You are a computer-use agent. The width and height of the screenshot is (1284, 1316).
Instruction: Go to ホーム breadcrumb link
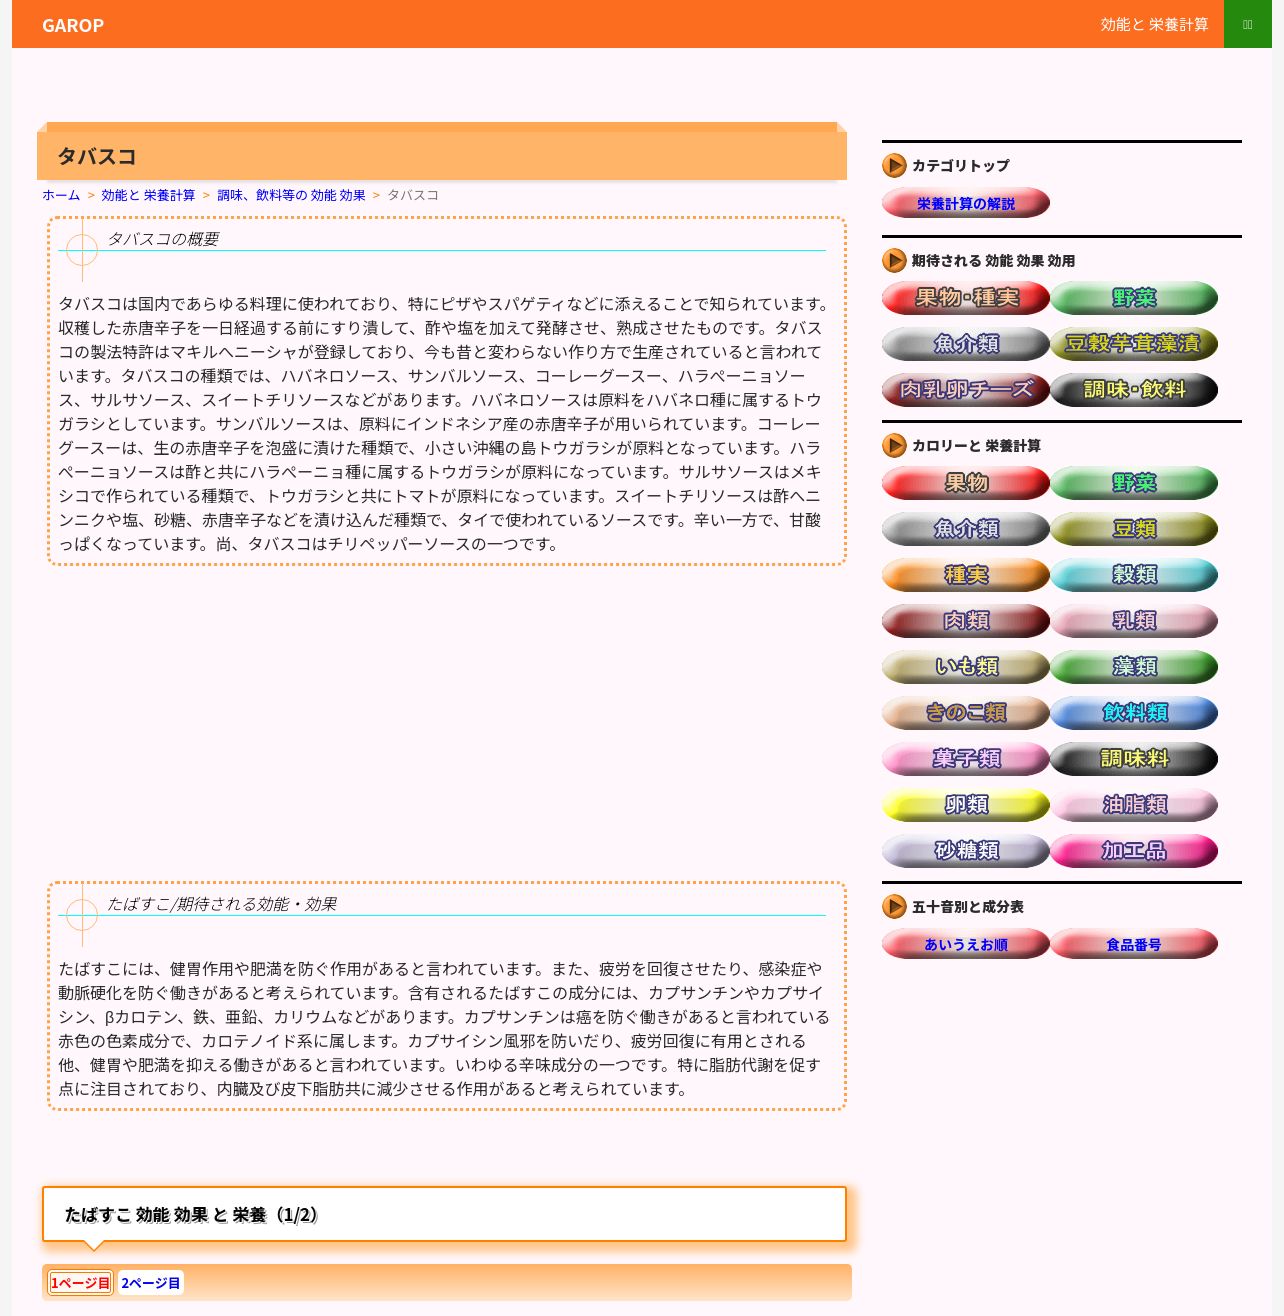61,195
